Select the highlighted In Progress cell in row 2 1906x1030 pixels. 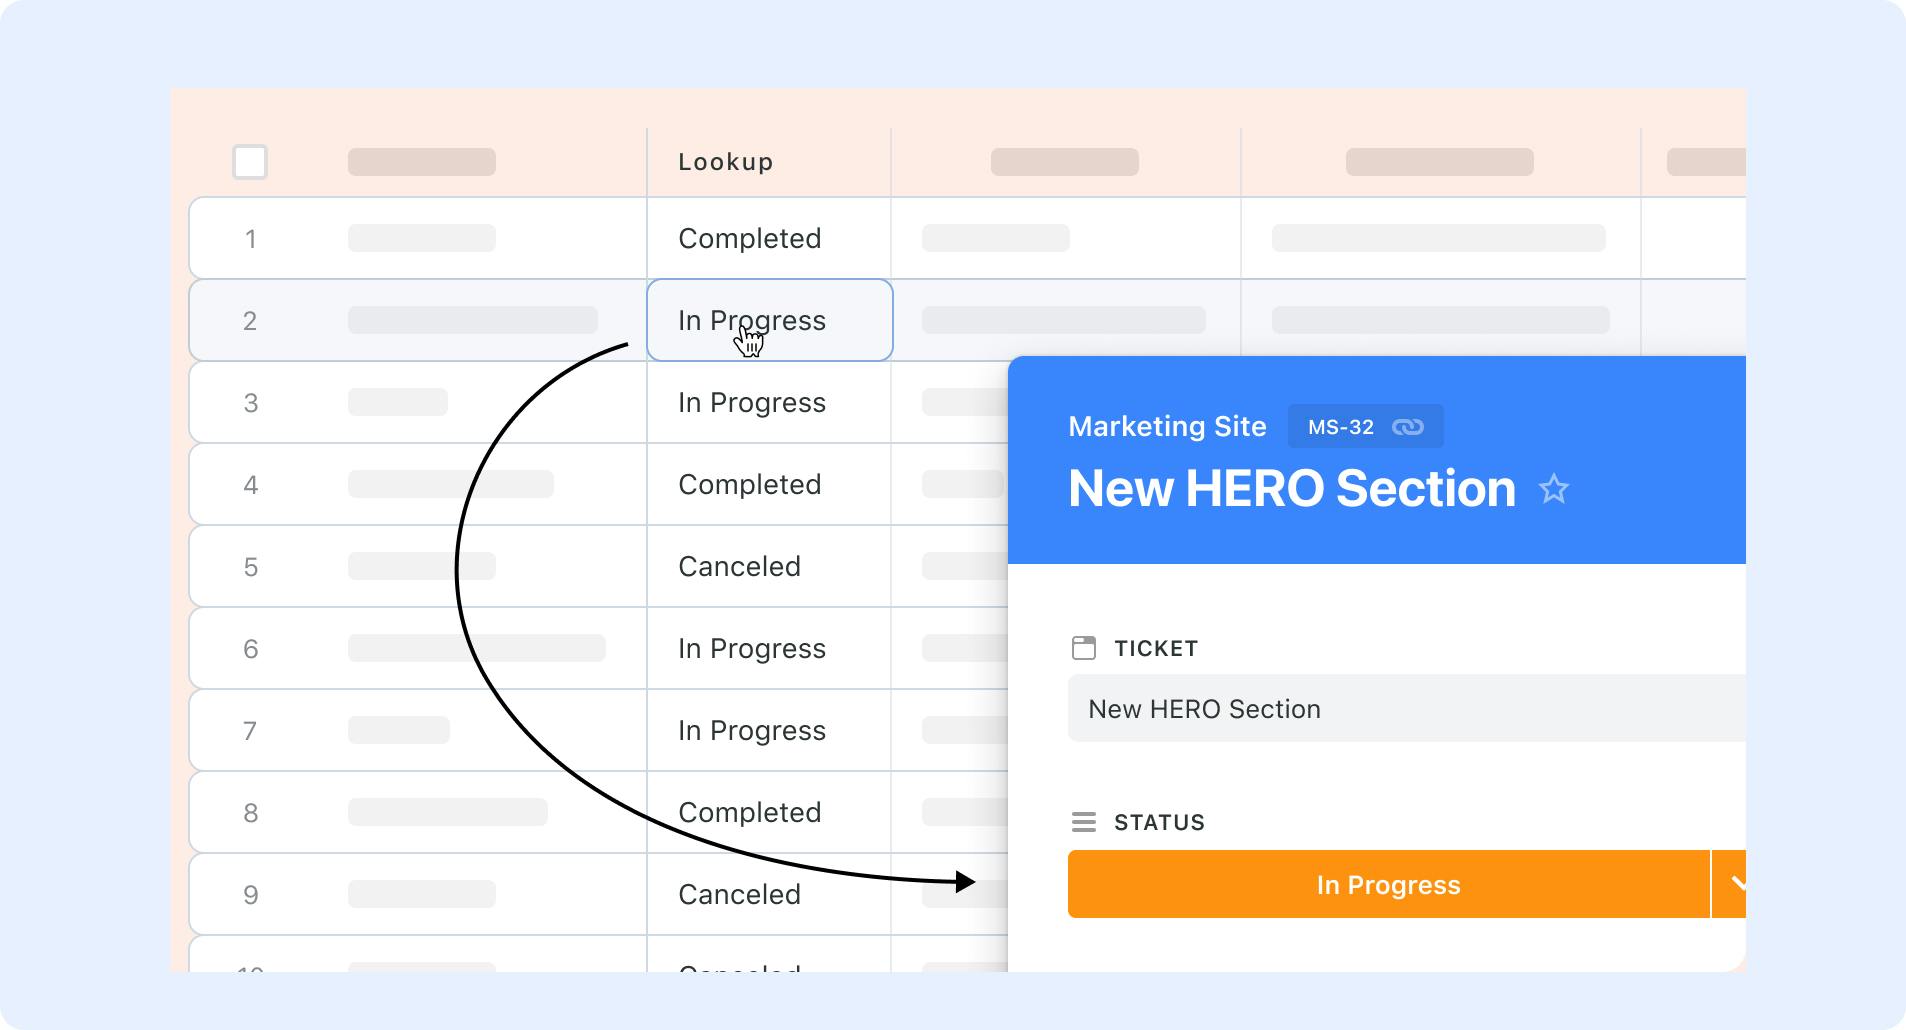tap(769, 320)
